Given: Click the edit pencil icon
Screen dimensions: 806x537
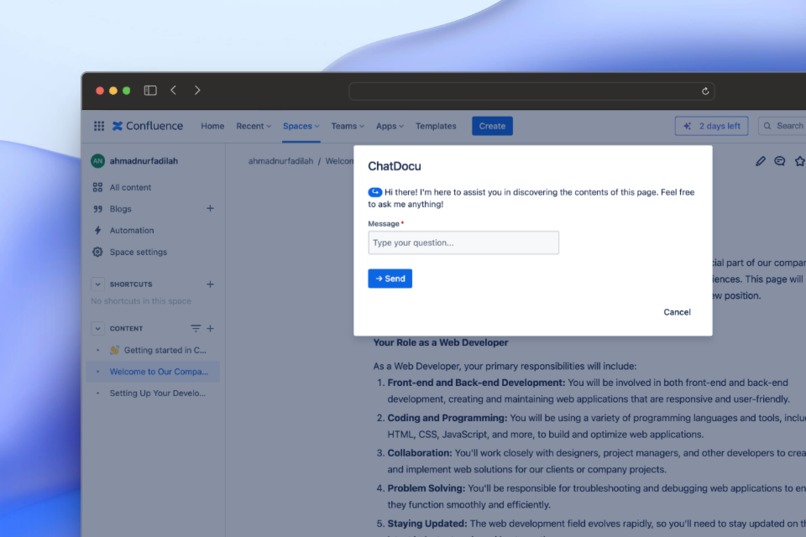Looking at the screenshot, I should click(x=760, y=161).
